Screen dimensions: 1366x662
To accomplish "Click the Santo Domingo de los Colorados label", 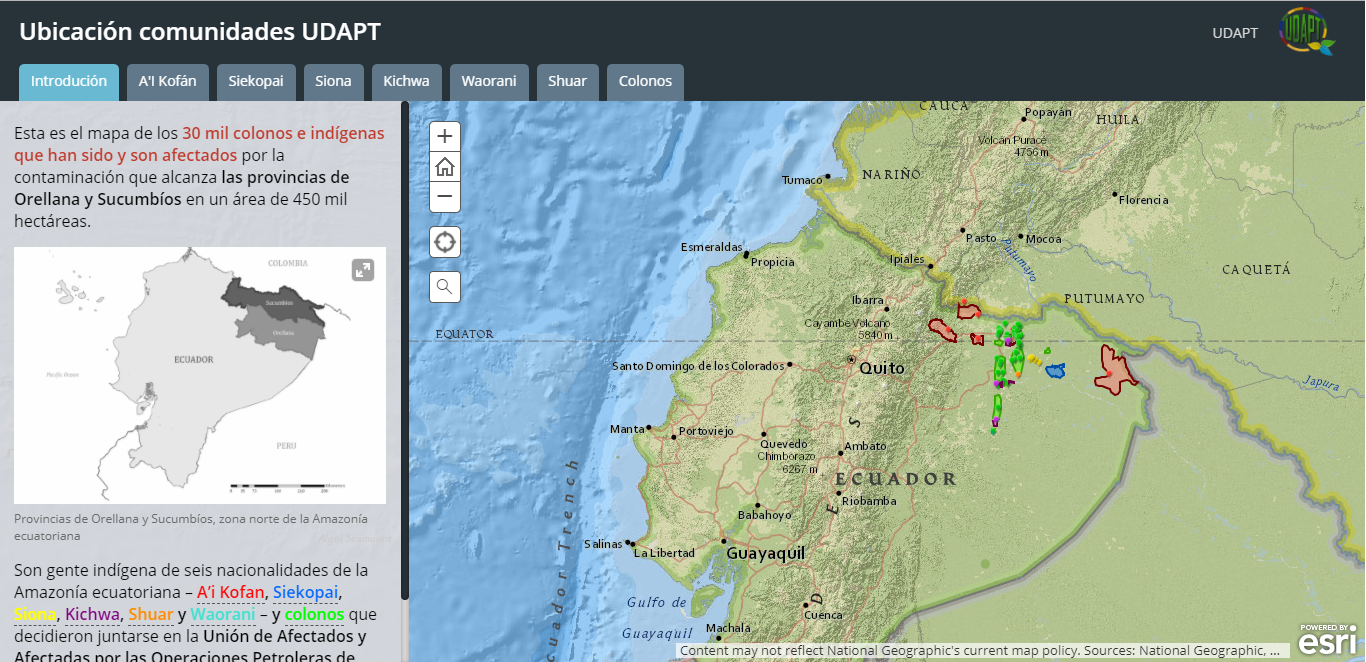I will click(x=698, y=366).
